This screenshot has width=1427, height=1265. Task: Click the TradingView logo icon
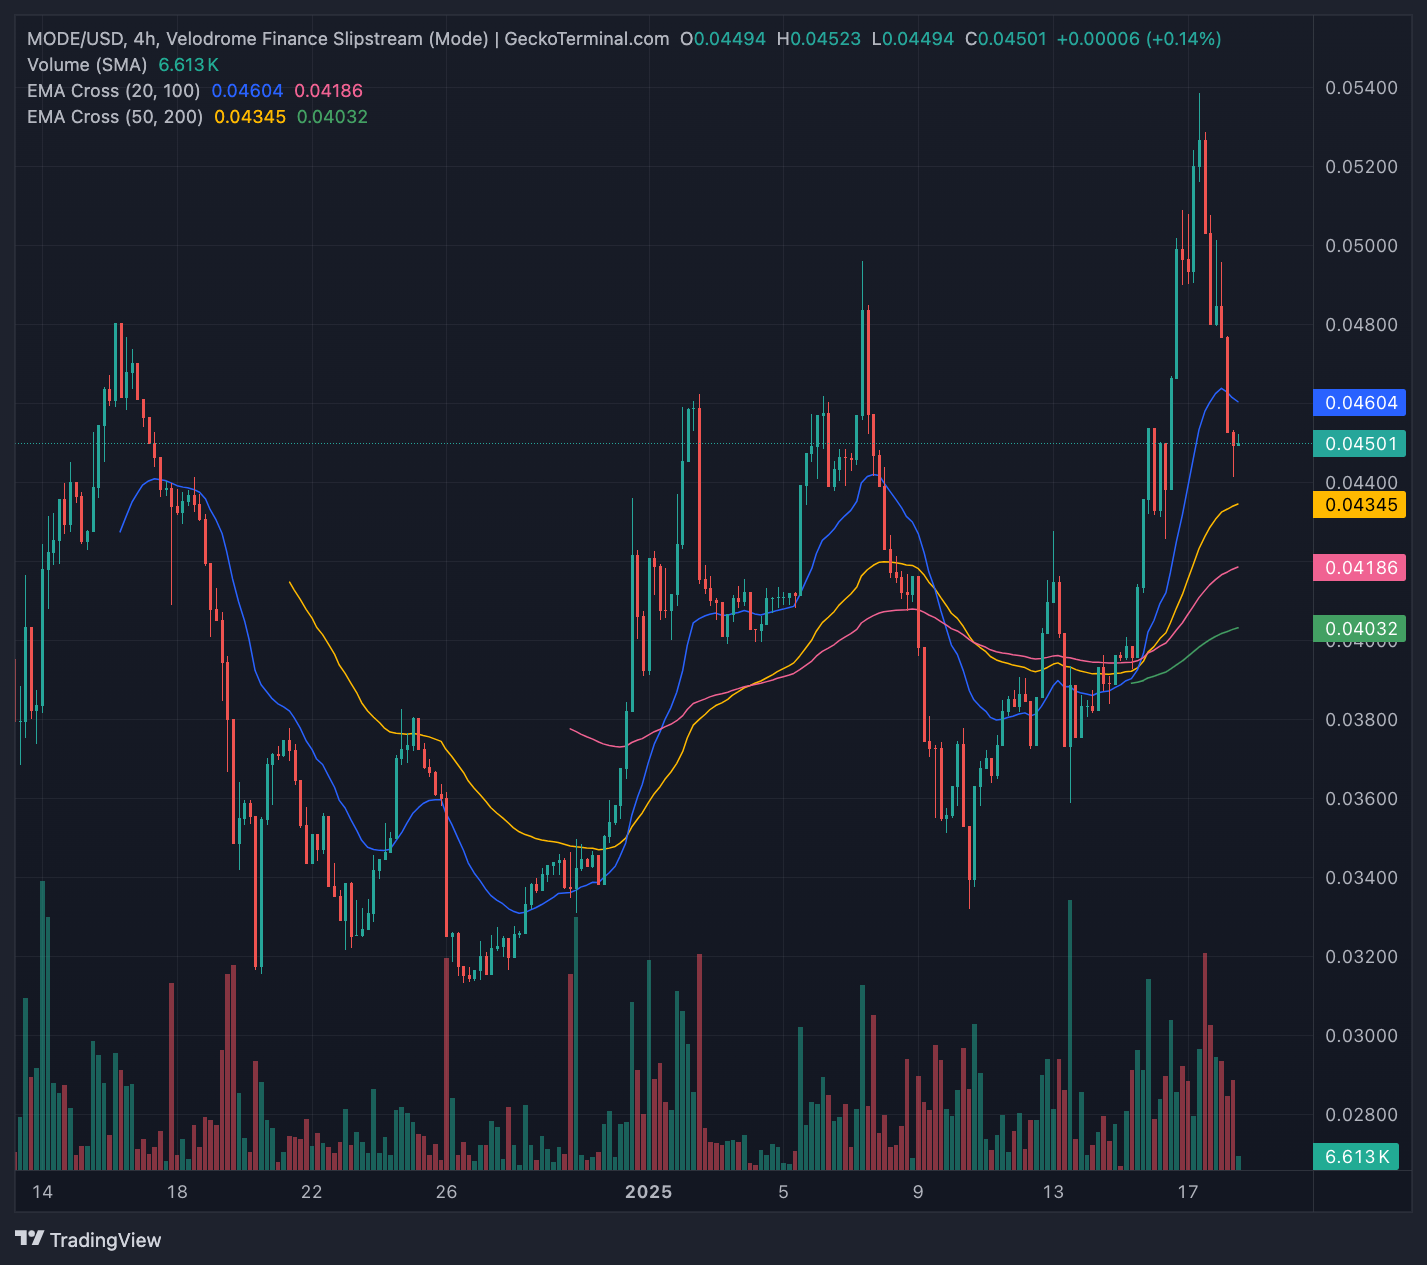[x=30, y=1239]
